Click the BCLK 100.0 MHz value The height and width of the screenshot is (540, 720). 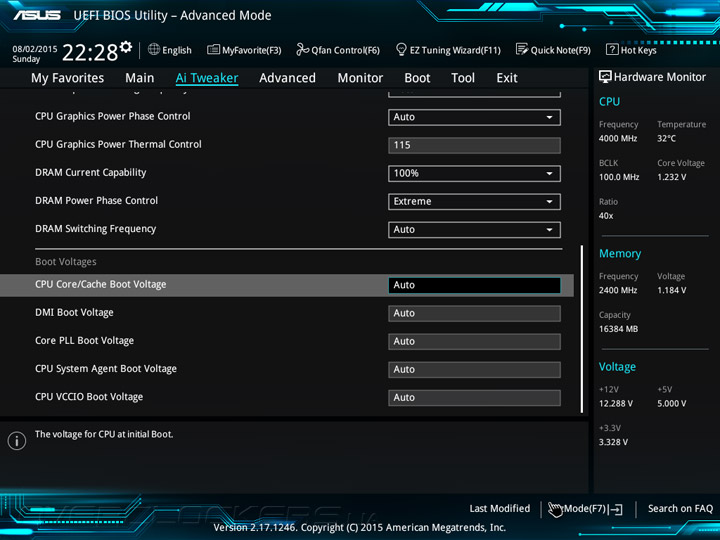click(x=619, y=177)
